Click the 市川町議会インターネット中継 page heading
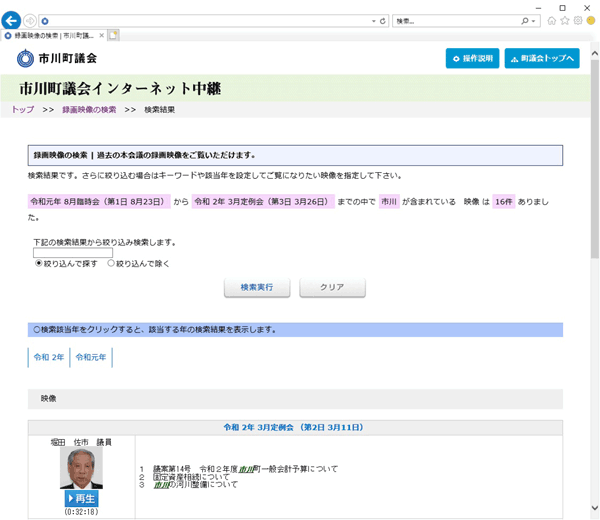600x520 pixels. tap(120, 88)
